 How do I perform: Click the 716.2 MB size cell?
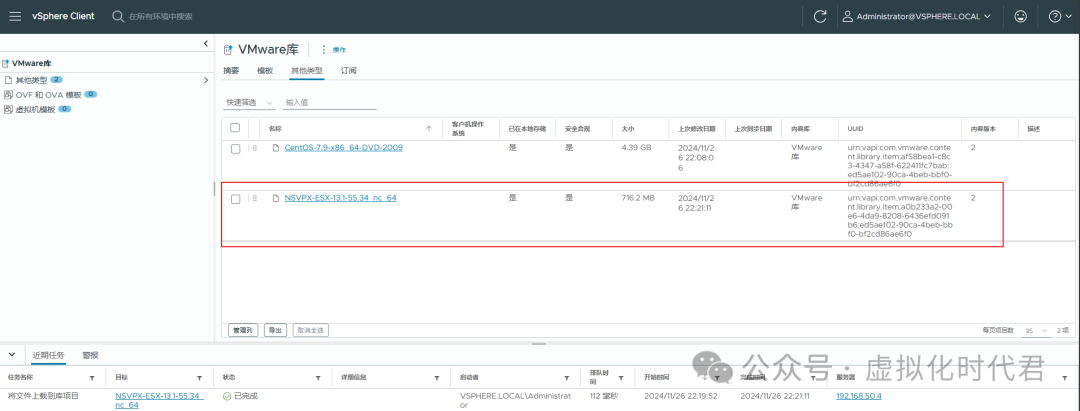[638, 198]
